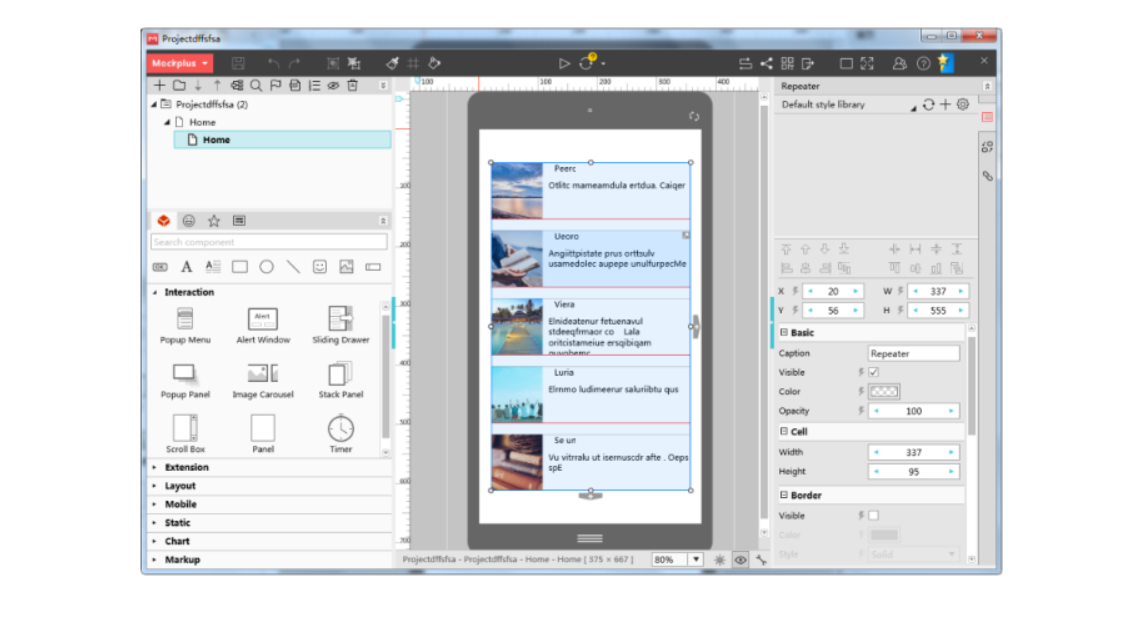Select the Popup Menu component
The image size is (1138, 628).
[x=185, y=325]
